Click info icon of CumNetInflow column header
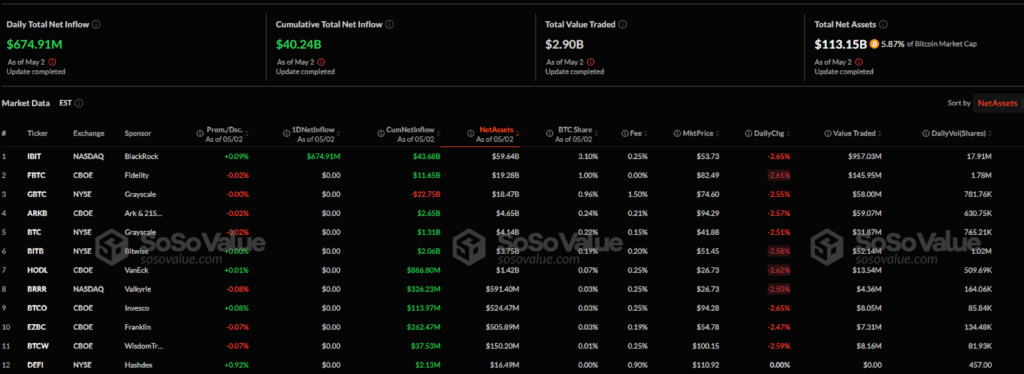The width and height of the screenshot is (1024, 374). pyautogui.click(x=381, y=133)
